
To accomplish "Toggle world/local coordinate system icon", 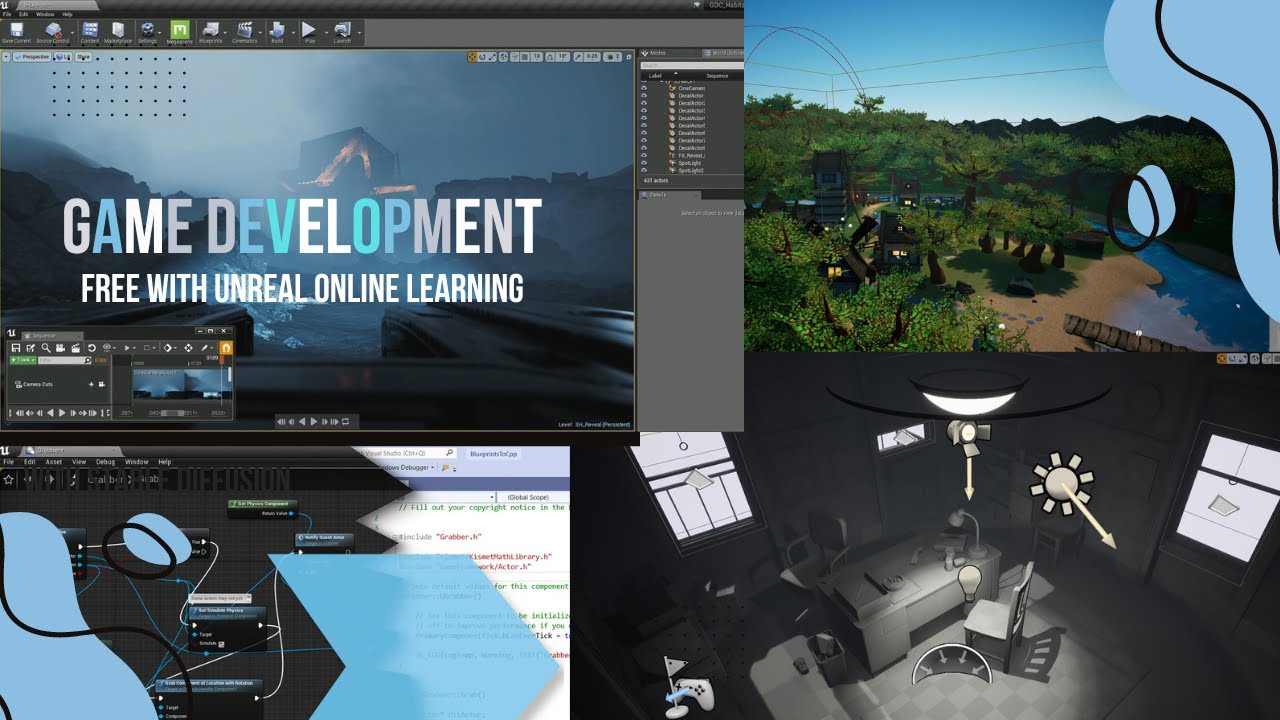I will tap(503, 57).
